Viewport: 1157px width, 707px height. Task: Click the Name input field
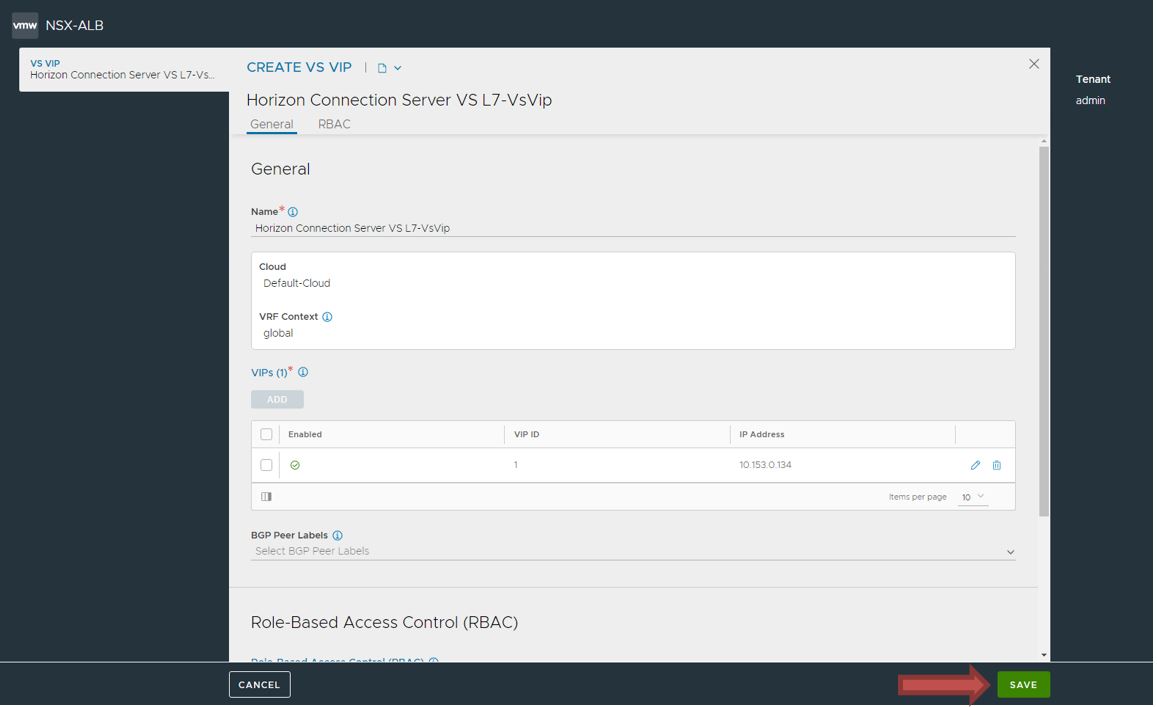(x=633, y=228)
